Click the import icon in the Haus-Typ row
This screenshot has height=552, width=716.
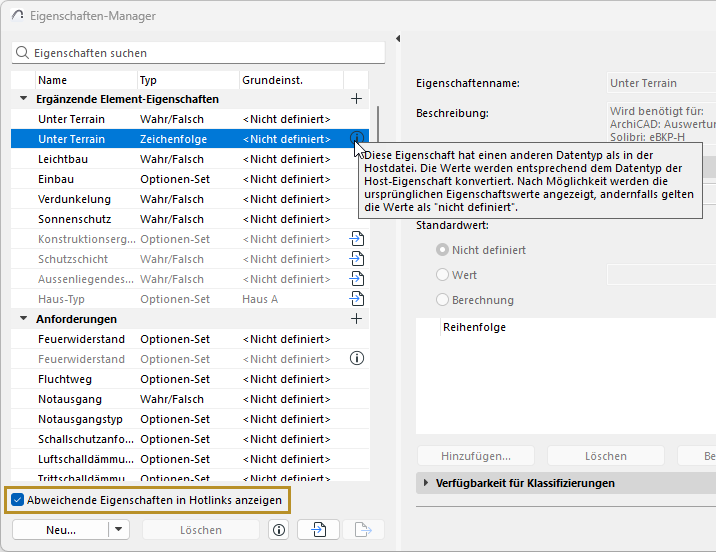click(x=356, y=299)
